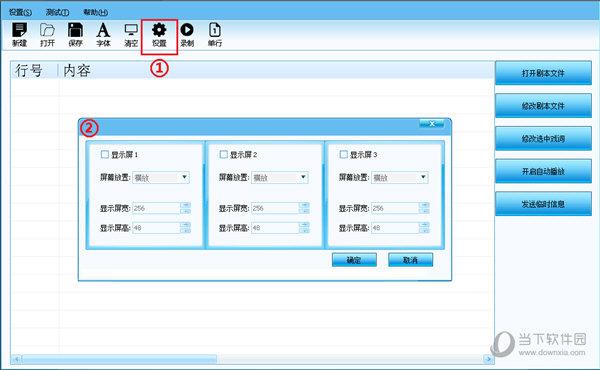Save using the 保存 toolbar icon
600x370 pixels.
(75, 34)
